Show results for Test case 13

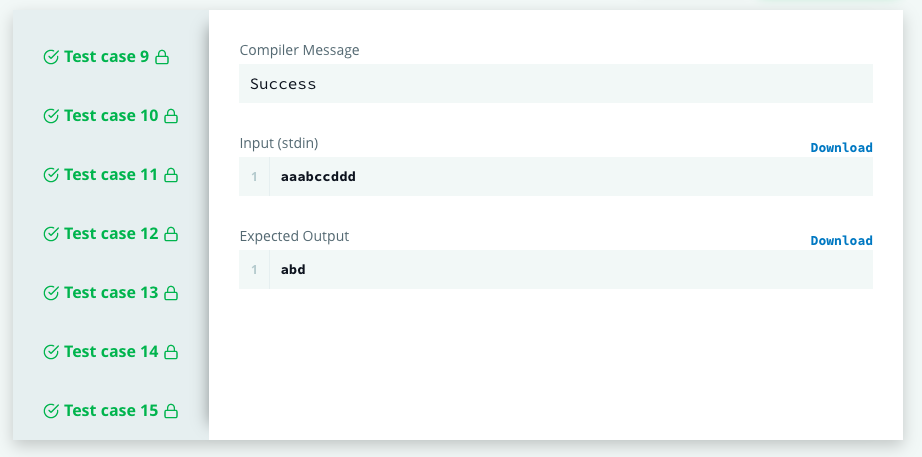click(x=111, y=292)
